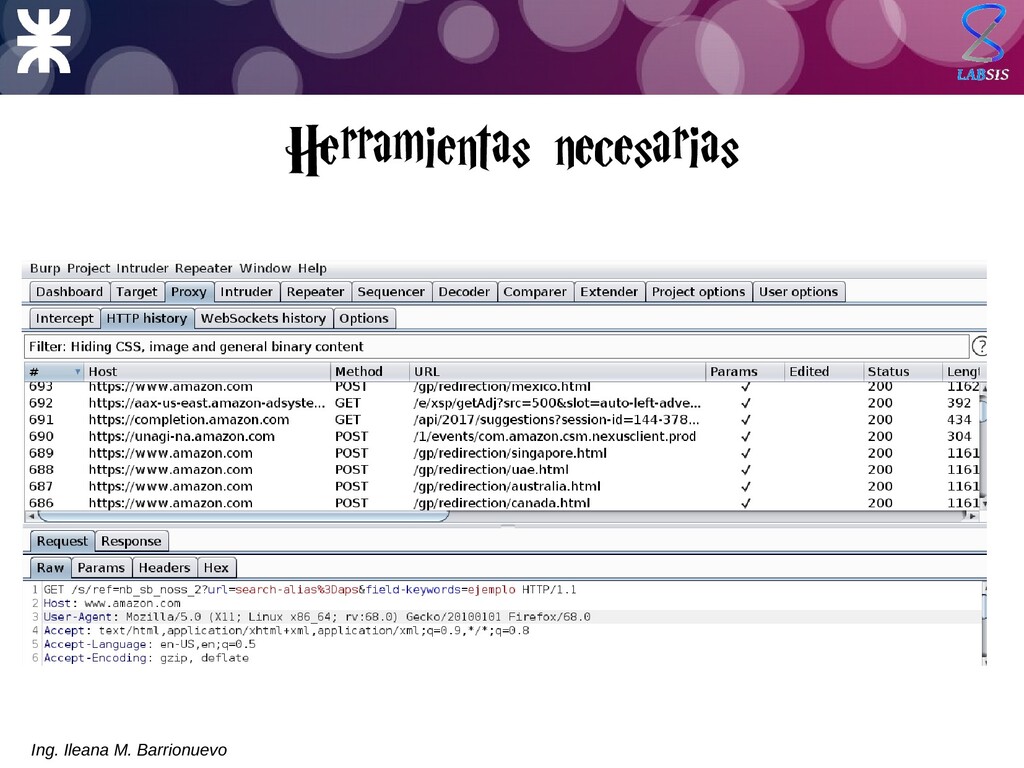Click the horizontal scrollbar of history table
The height and width of the screenshot is (768, 1024).
[x=243, y=516]
